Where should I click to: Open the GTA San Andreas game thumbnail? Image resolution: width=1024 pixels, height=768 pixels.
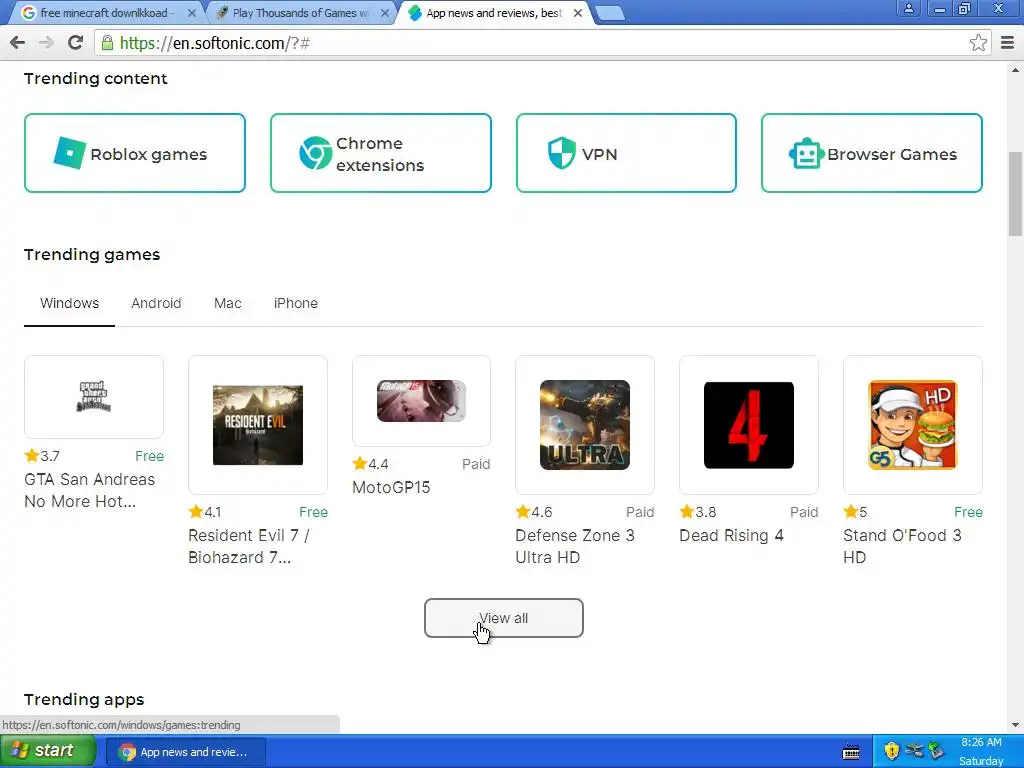coord(93,396)
